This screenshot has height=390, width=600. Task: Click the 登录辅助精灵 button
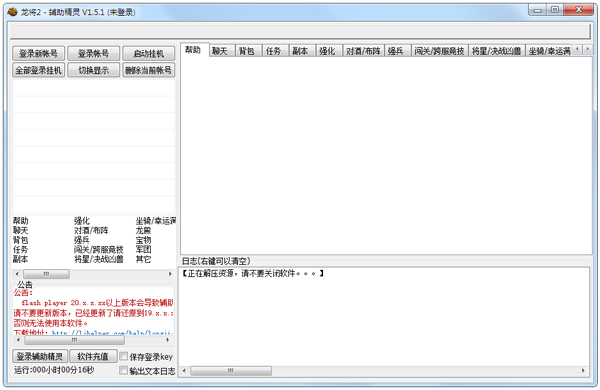pyautogui.click(x=40, y=356)
